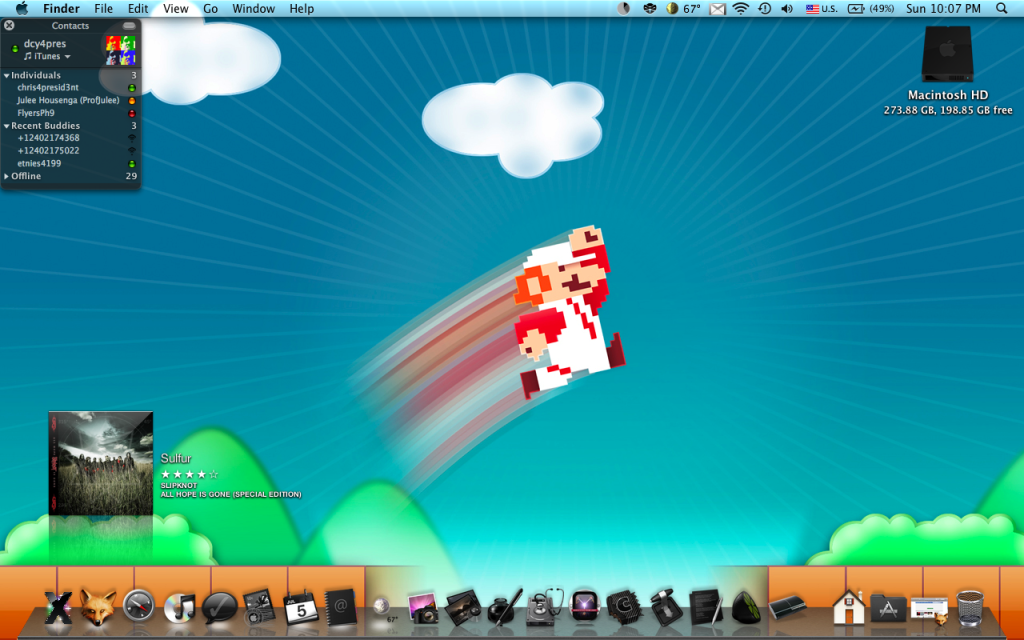
Task: Click the 67° weather menu bar item
Action: pos(684,8)
